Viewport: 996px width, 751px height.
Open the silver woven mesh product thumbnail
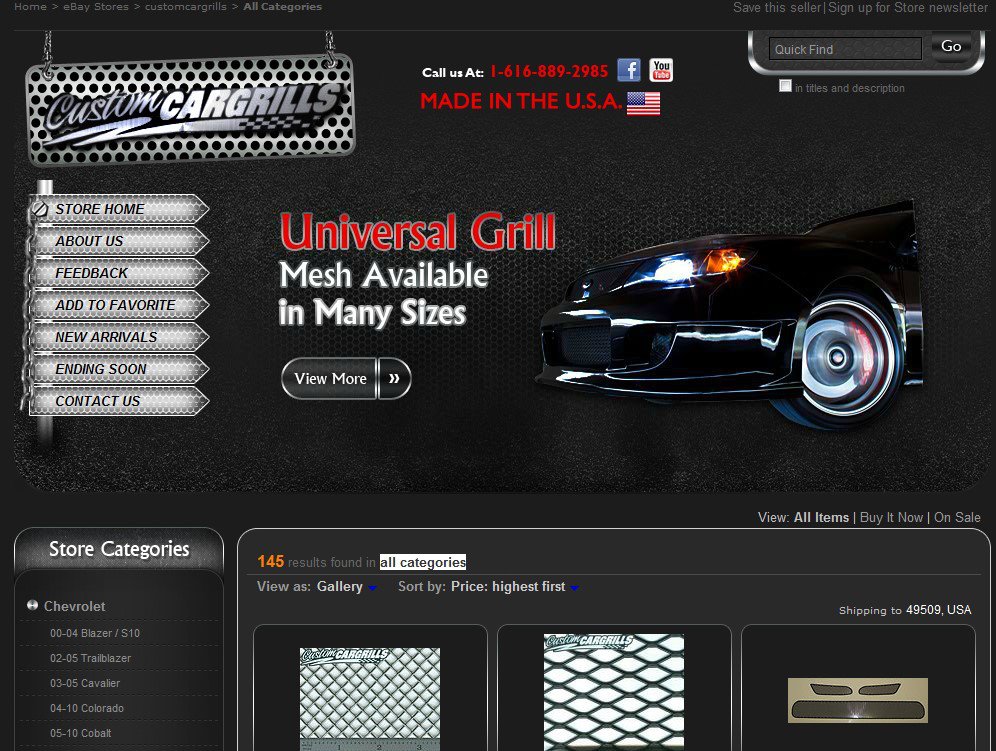[370, 699]
